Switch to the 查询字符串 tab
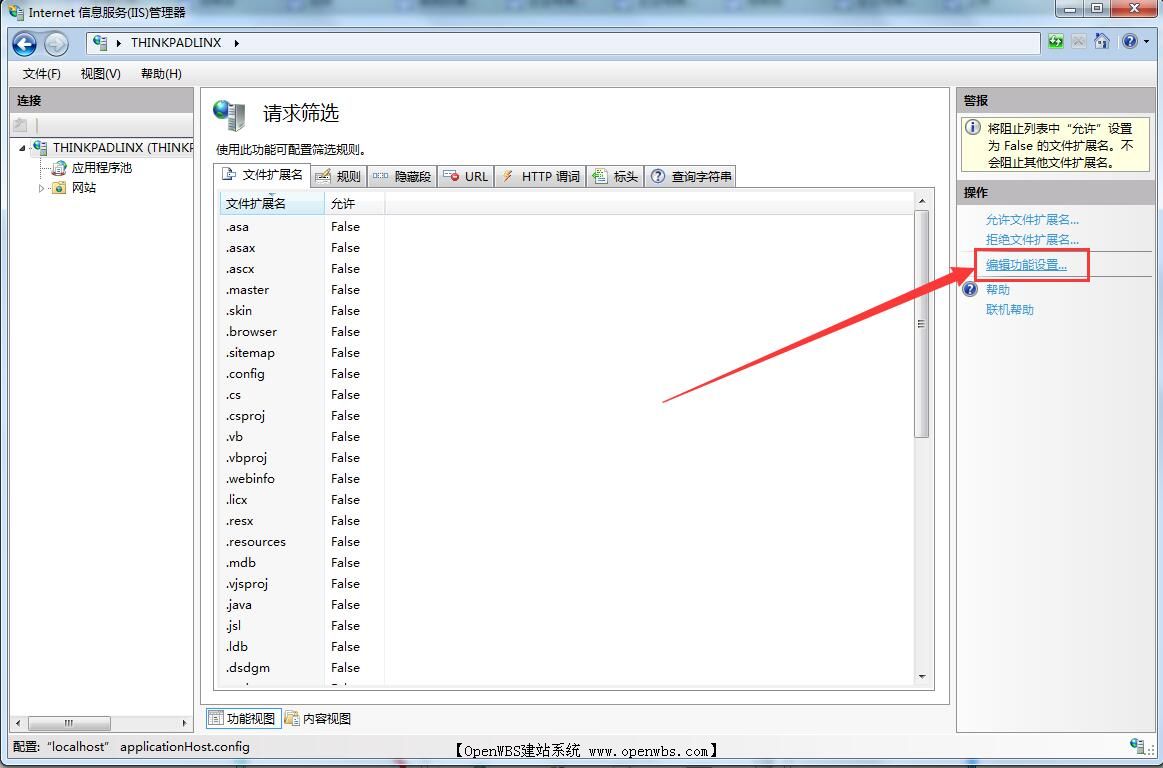This screenshot has height=768, width=1163. point(691,177)
